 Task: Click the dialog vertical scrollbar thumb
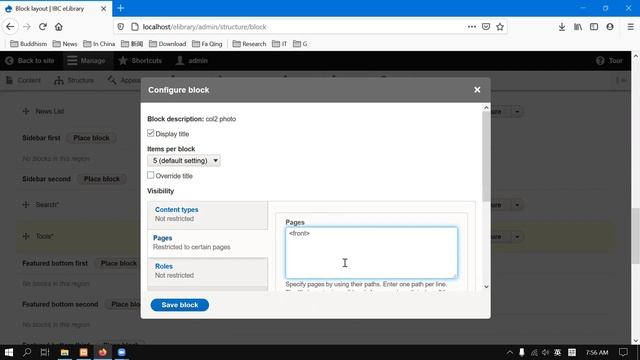486,156
